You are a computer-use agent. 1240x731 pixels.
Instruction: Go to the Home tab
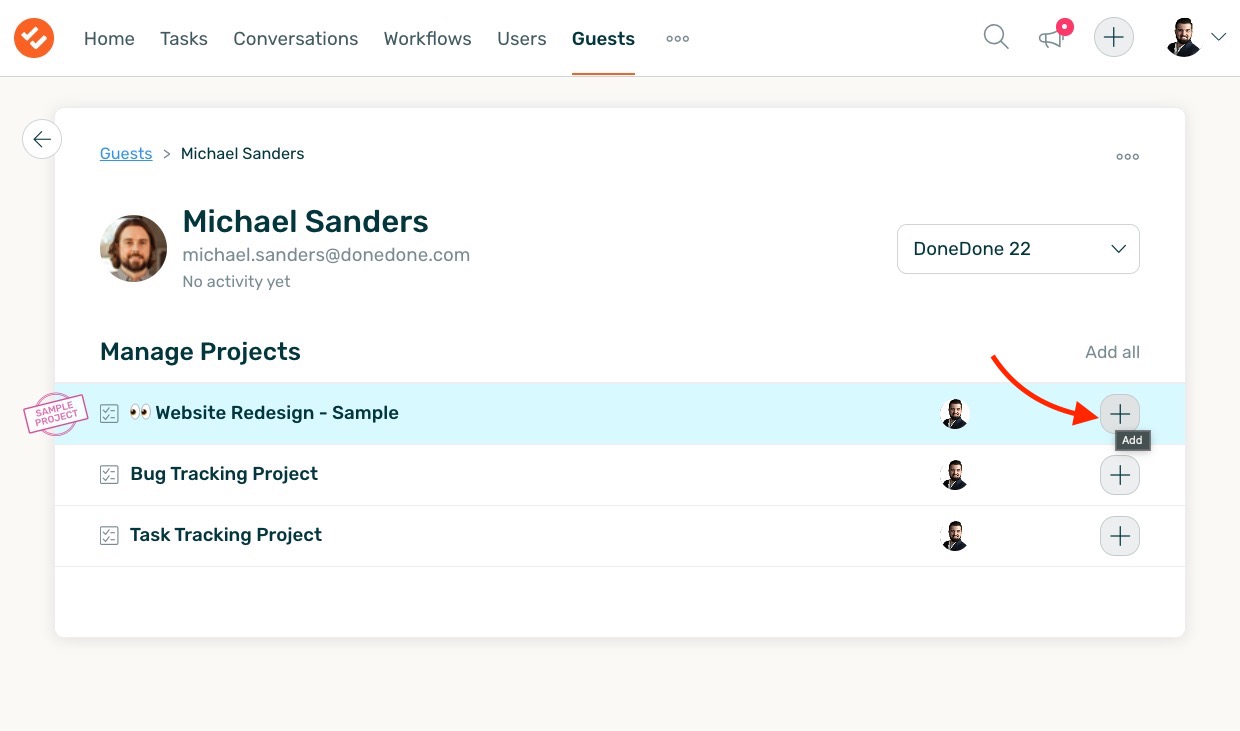pyautogui.click(x=109, y=39)
